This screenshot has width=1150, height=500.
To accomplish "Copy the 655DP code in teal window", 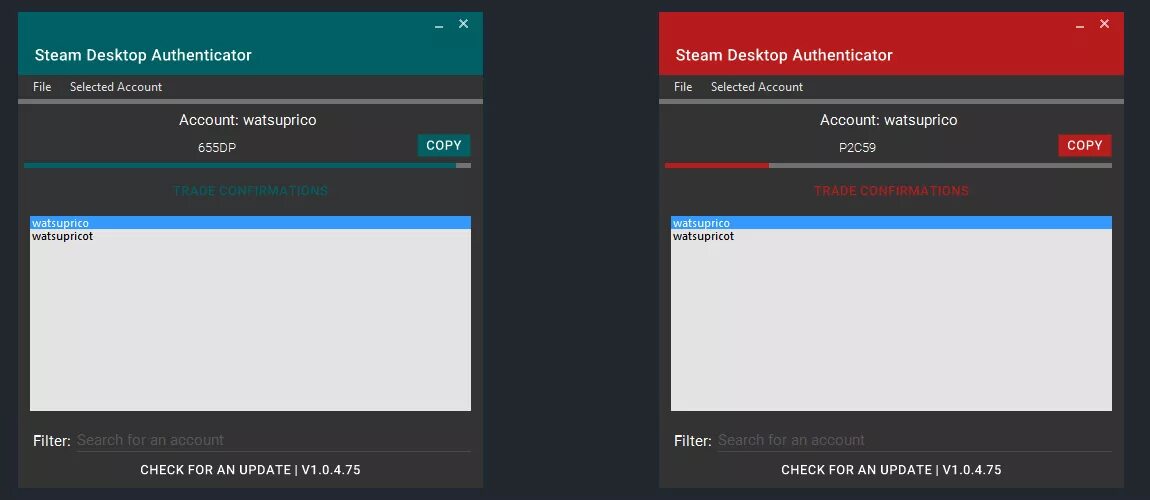I will (444, 145).
